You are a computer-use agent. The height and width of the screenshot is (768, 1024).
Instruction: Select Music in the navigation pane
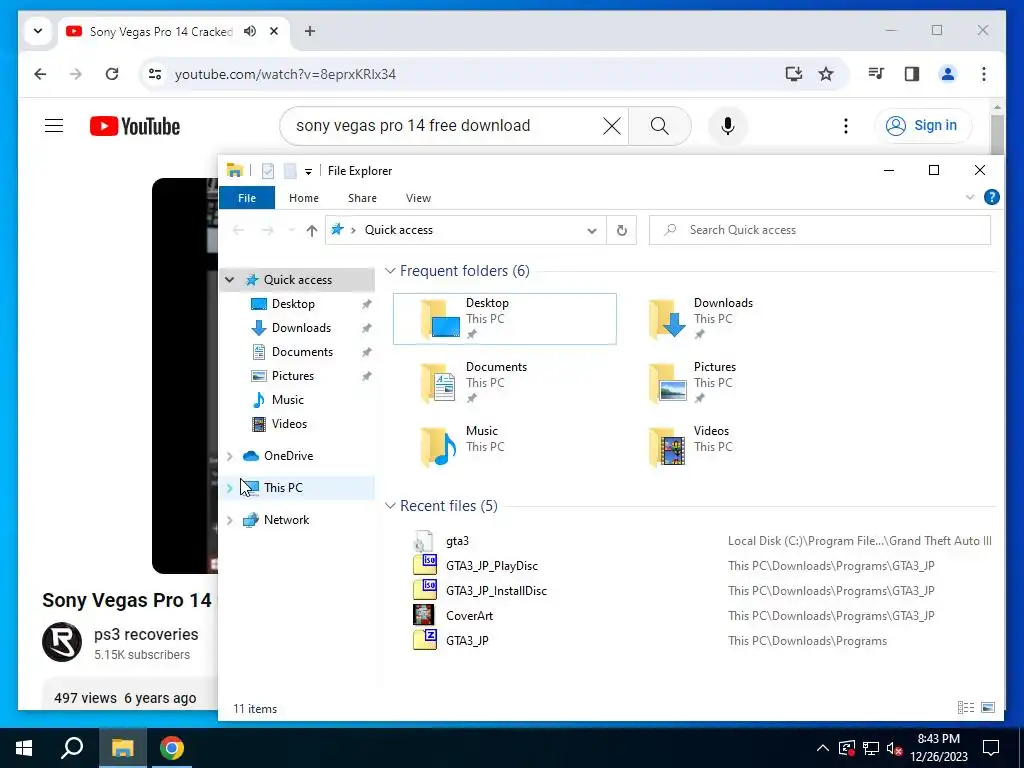coord(287,400)
